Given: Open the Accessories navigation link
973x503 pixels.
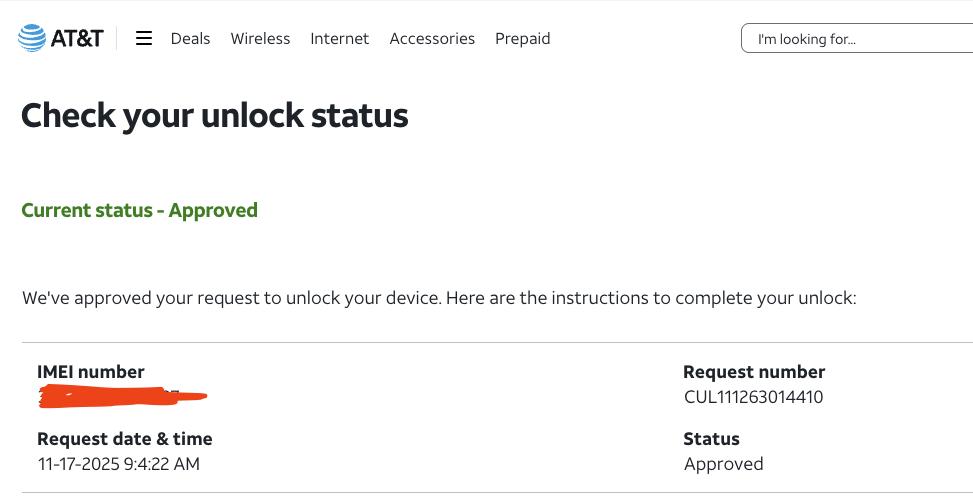Looking at the screenshot, I should [432, 39].
